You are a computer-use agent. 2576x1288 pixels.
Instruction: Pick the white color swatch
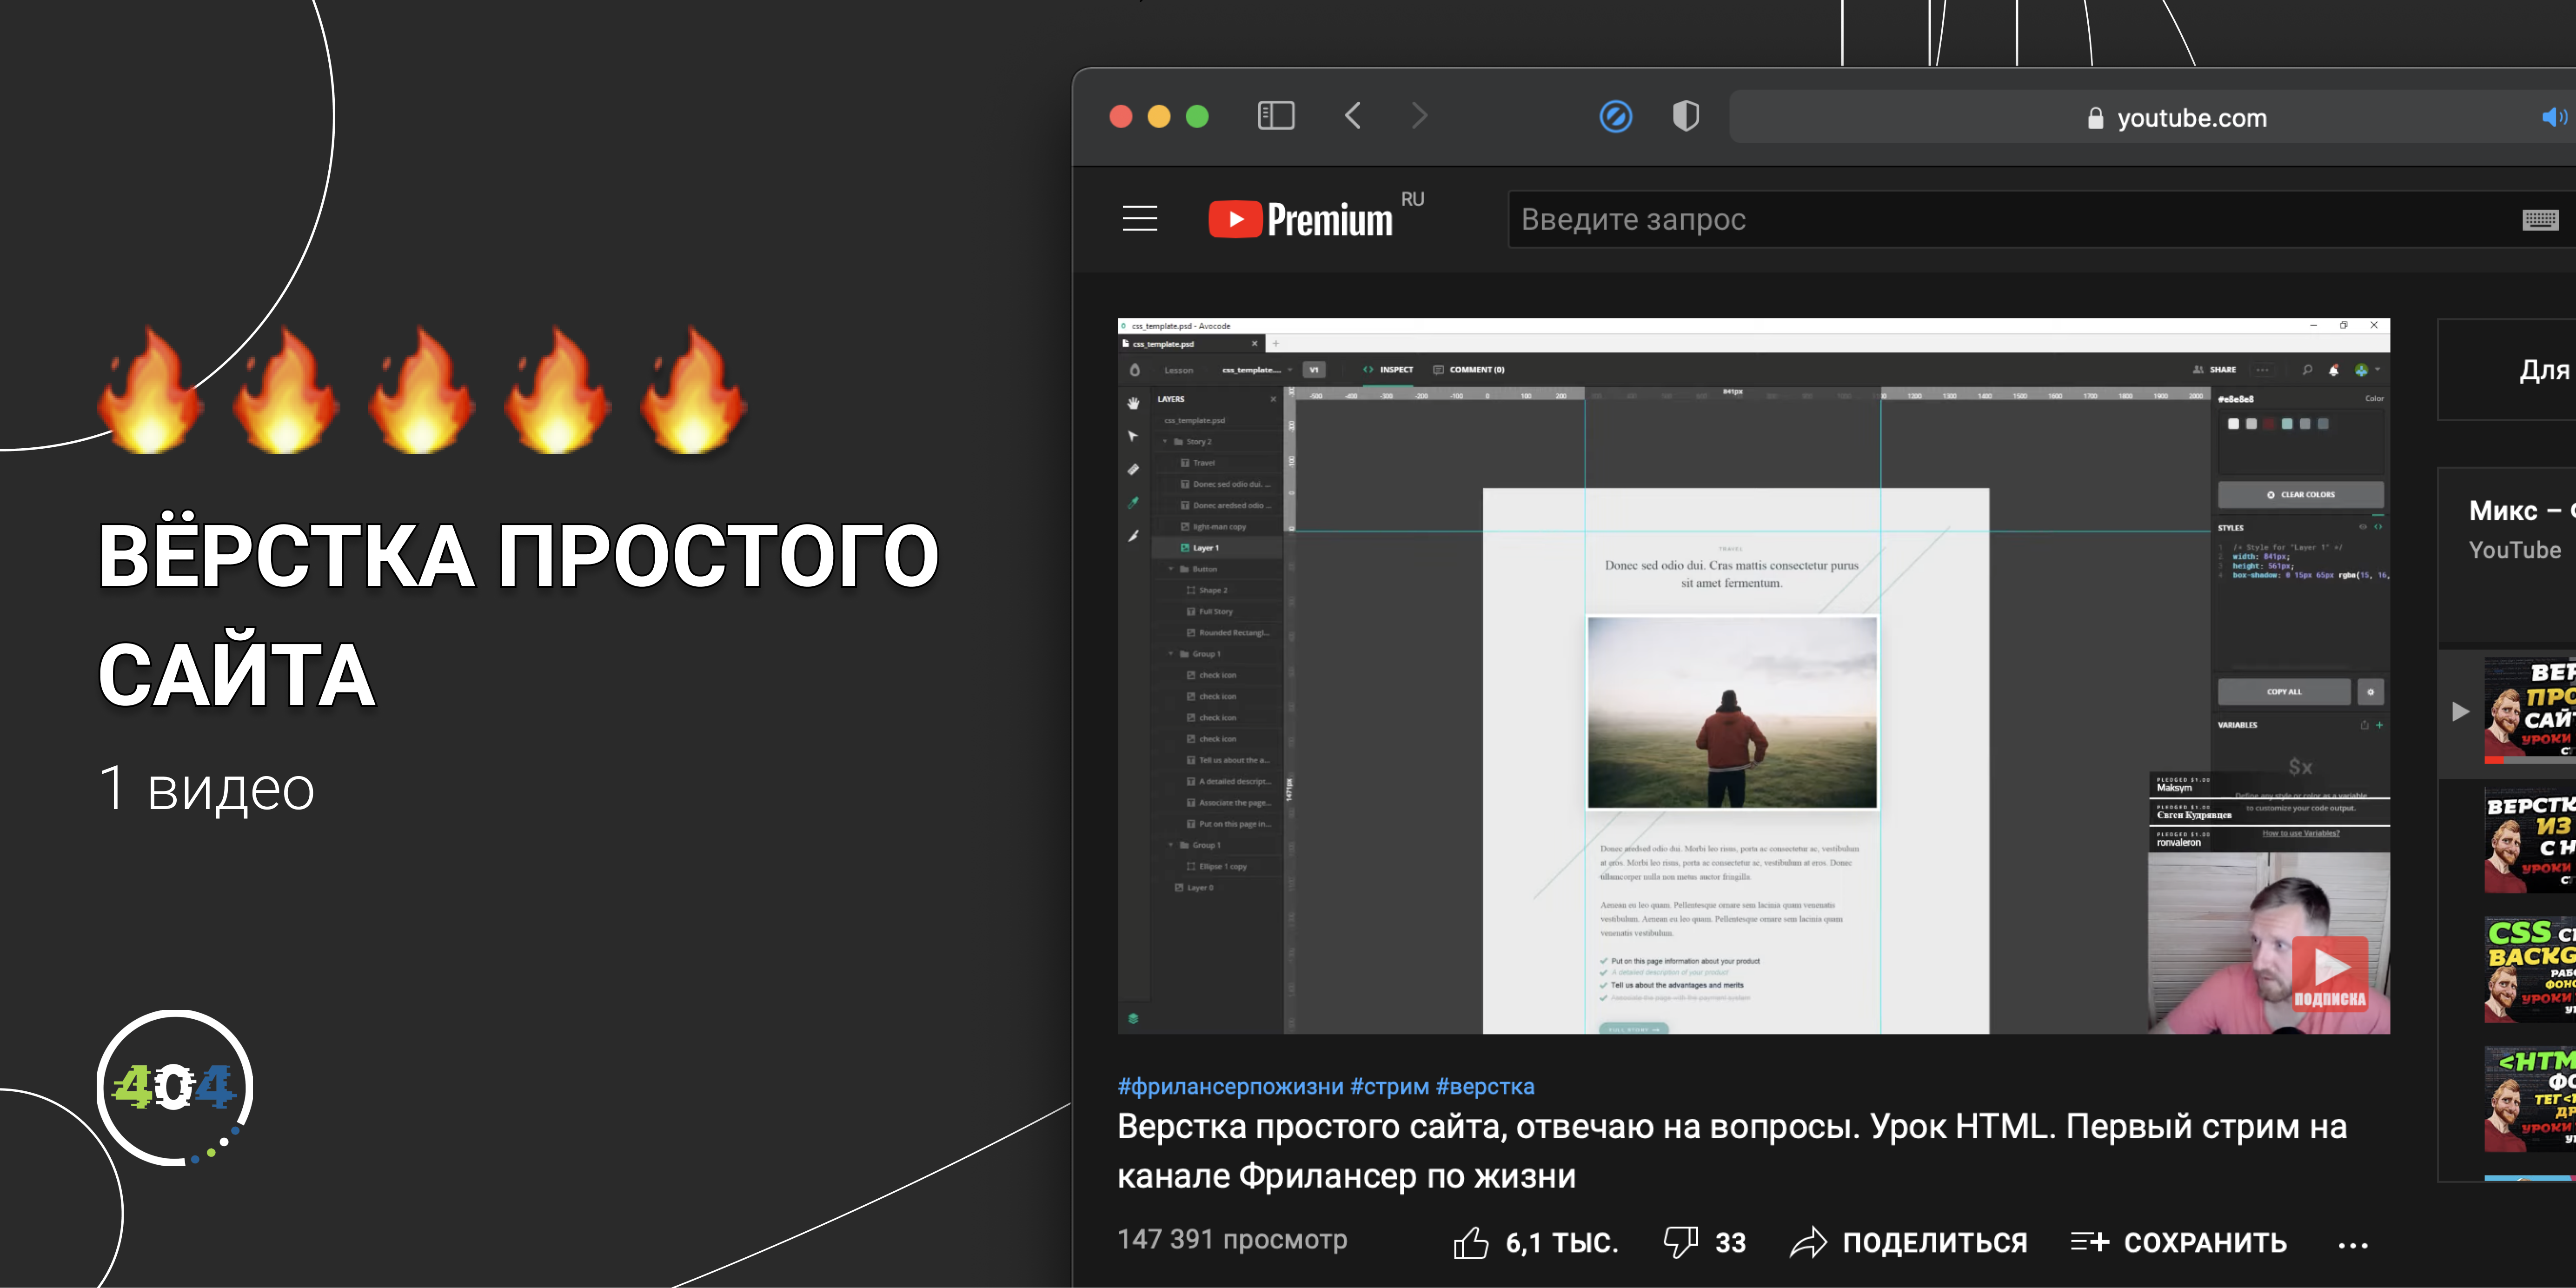2233,424
